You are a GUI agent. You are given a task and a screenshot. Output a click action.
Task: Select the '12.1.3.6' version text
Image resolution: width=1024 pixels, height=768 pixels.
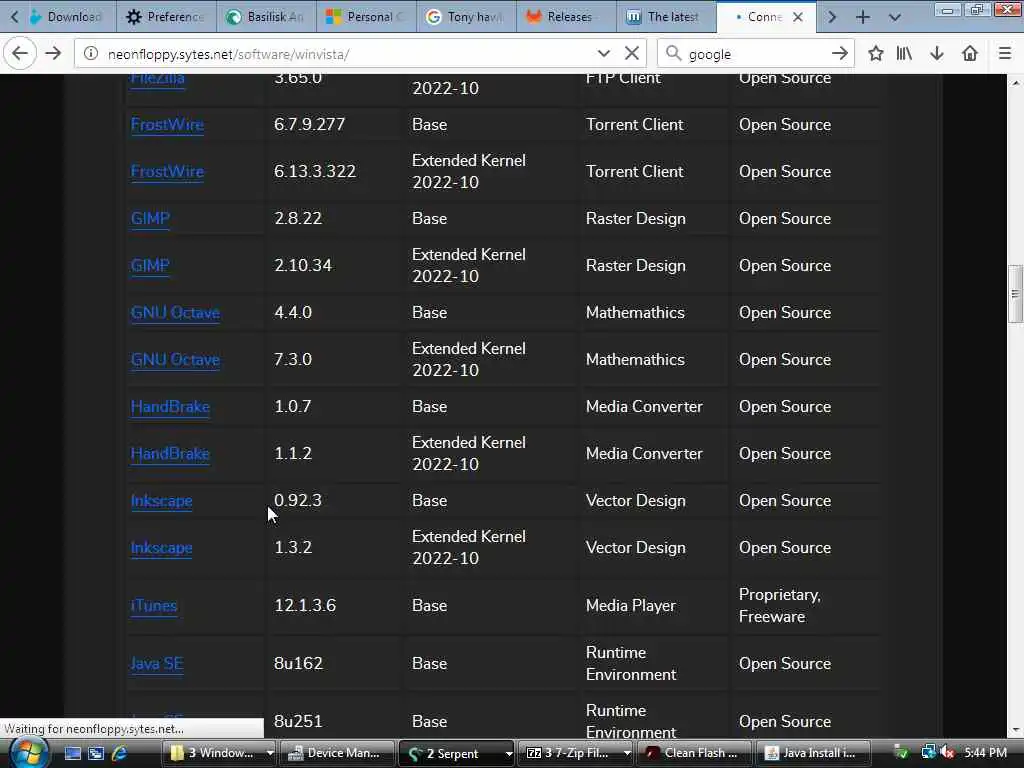[305, 605]
